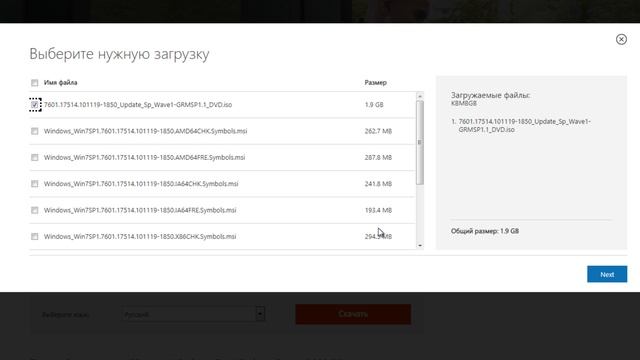The width and height of the screenshot is (640, 360).
Task: Click the IA64CHK.Symbols.msi file name
Action: [x=141, y=184]
